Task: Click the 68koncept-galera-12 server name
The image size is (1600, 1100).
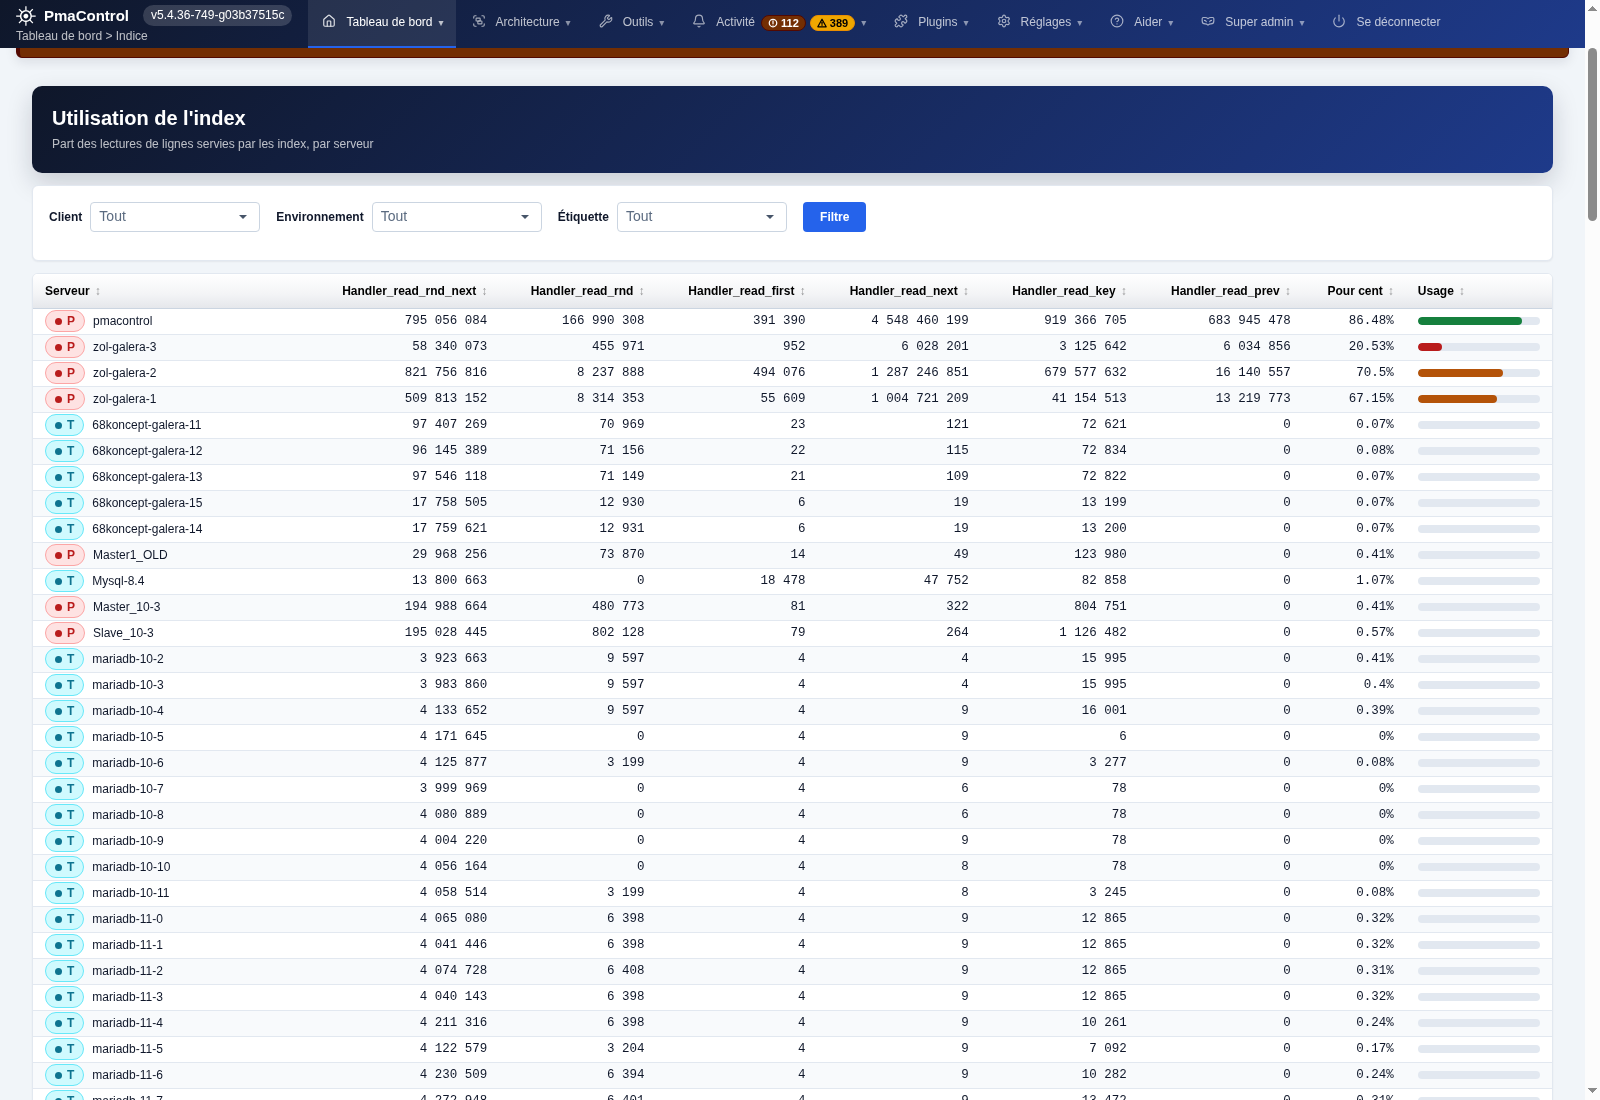Action: [x=147, y=451]
